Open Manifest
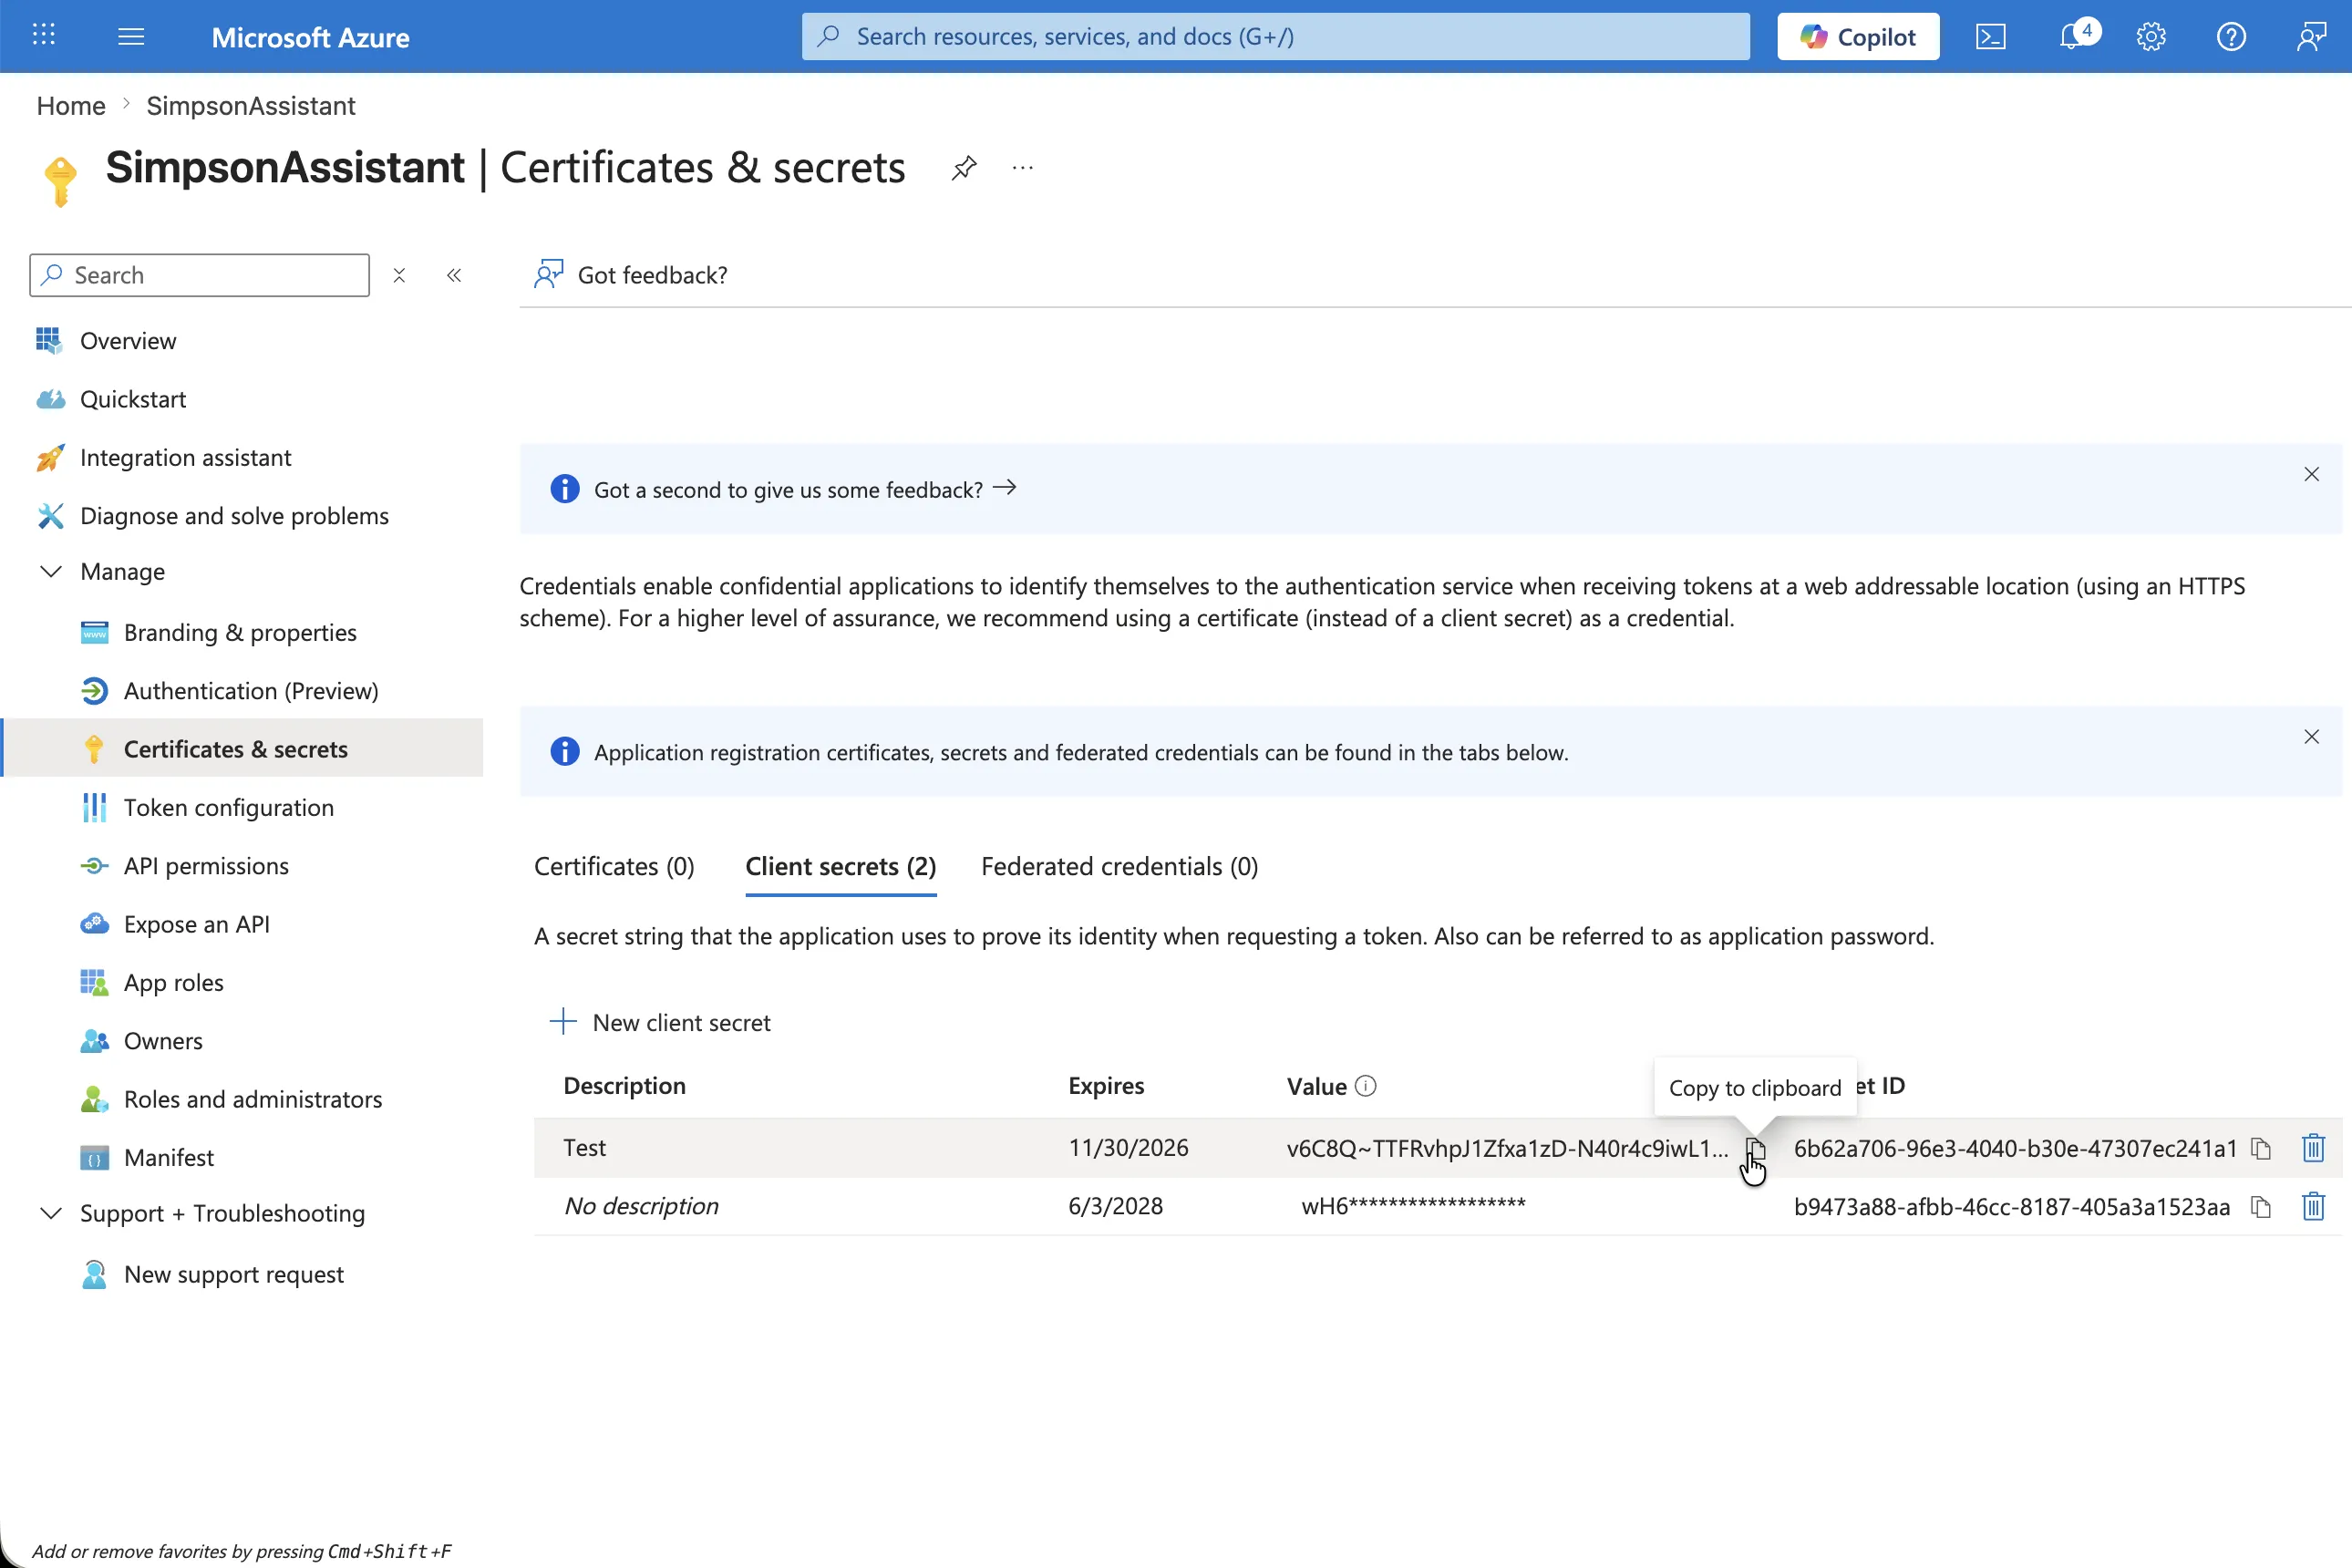 tap(169, 1157)
